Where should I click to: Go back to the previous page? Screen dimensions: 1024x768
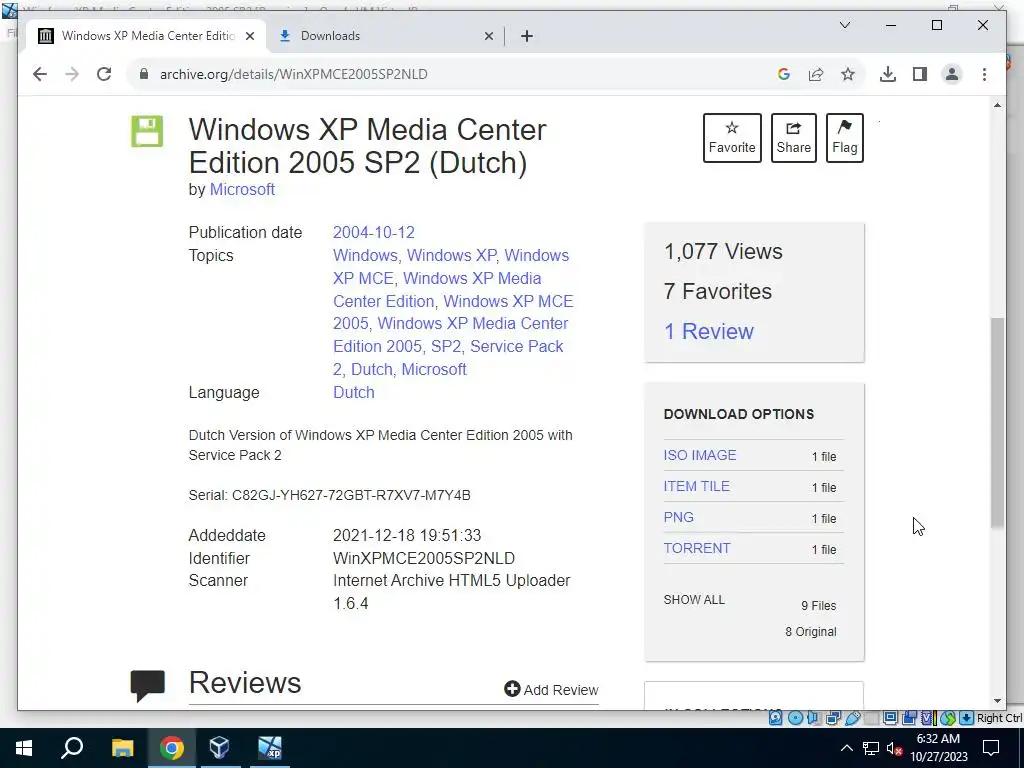tap(40, 74)
